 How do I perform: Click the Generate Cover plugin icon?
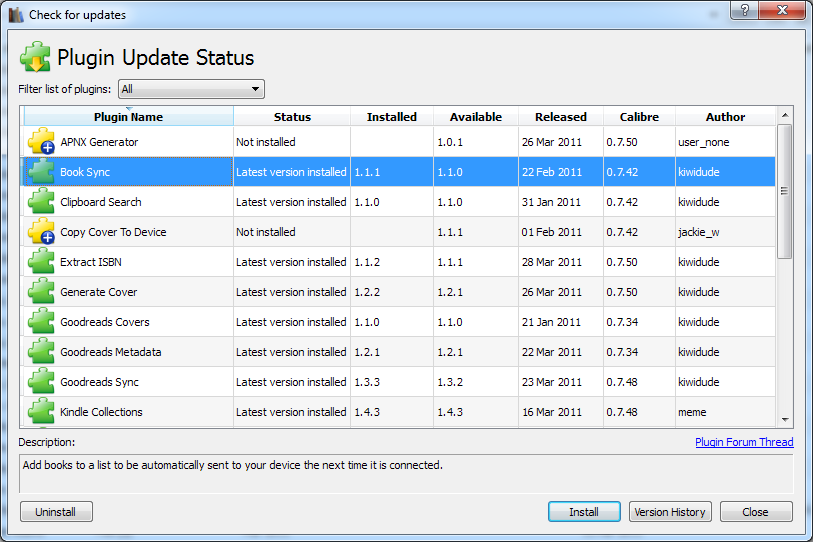point(41,291)
